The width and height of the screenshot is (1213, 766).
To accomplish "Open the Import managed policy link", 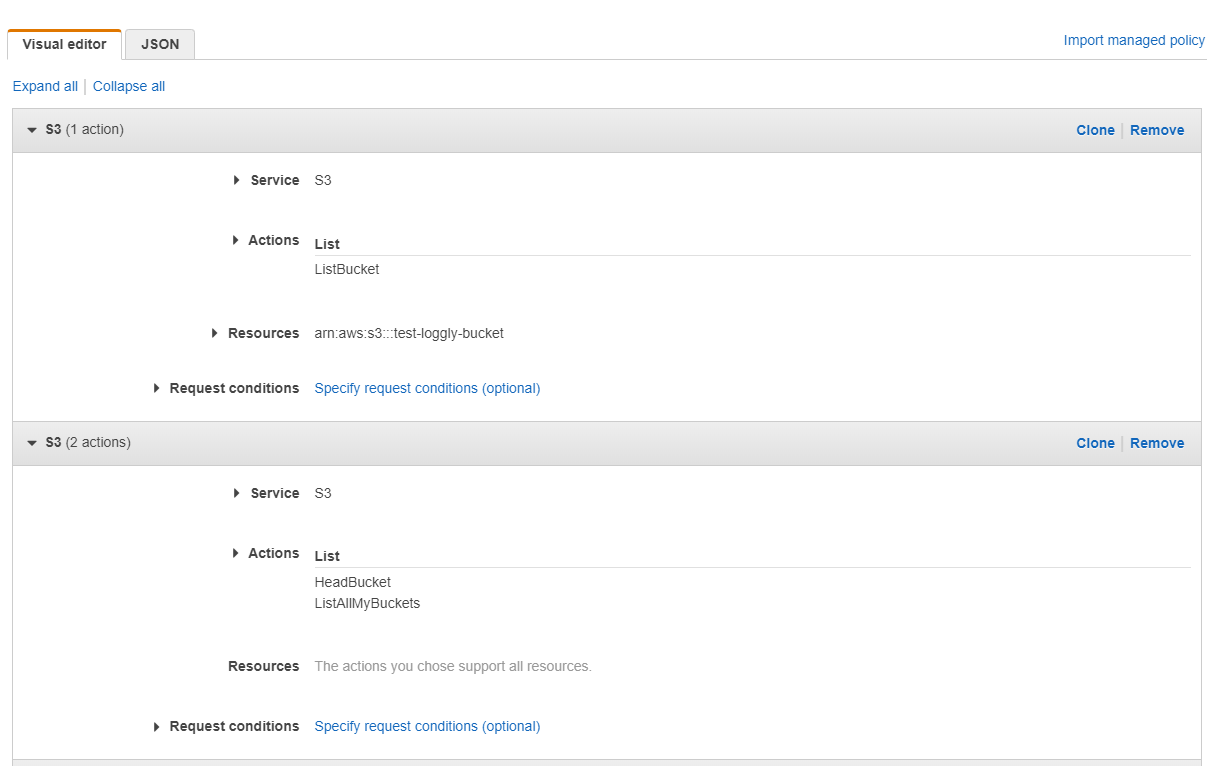I will tap(1133, 40).
